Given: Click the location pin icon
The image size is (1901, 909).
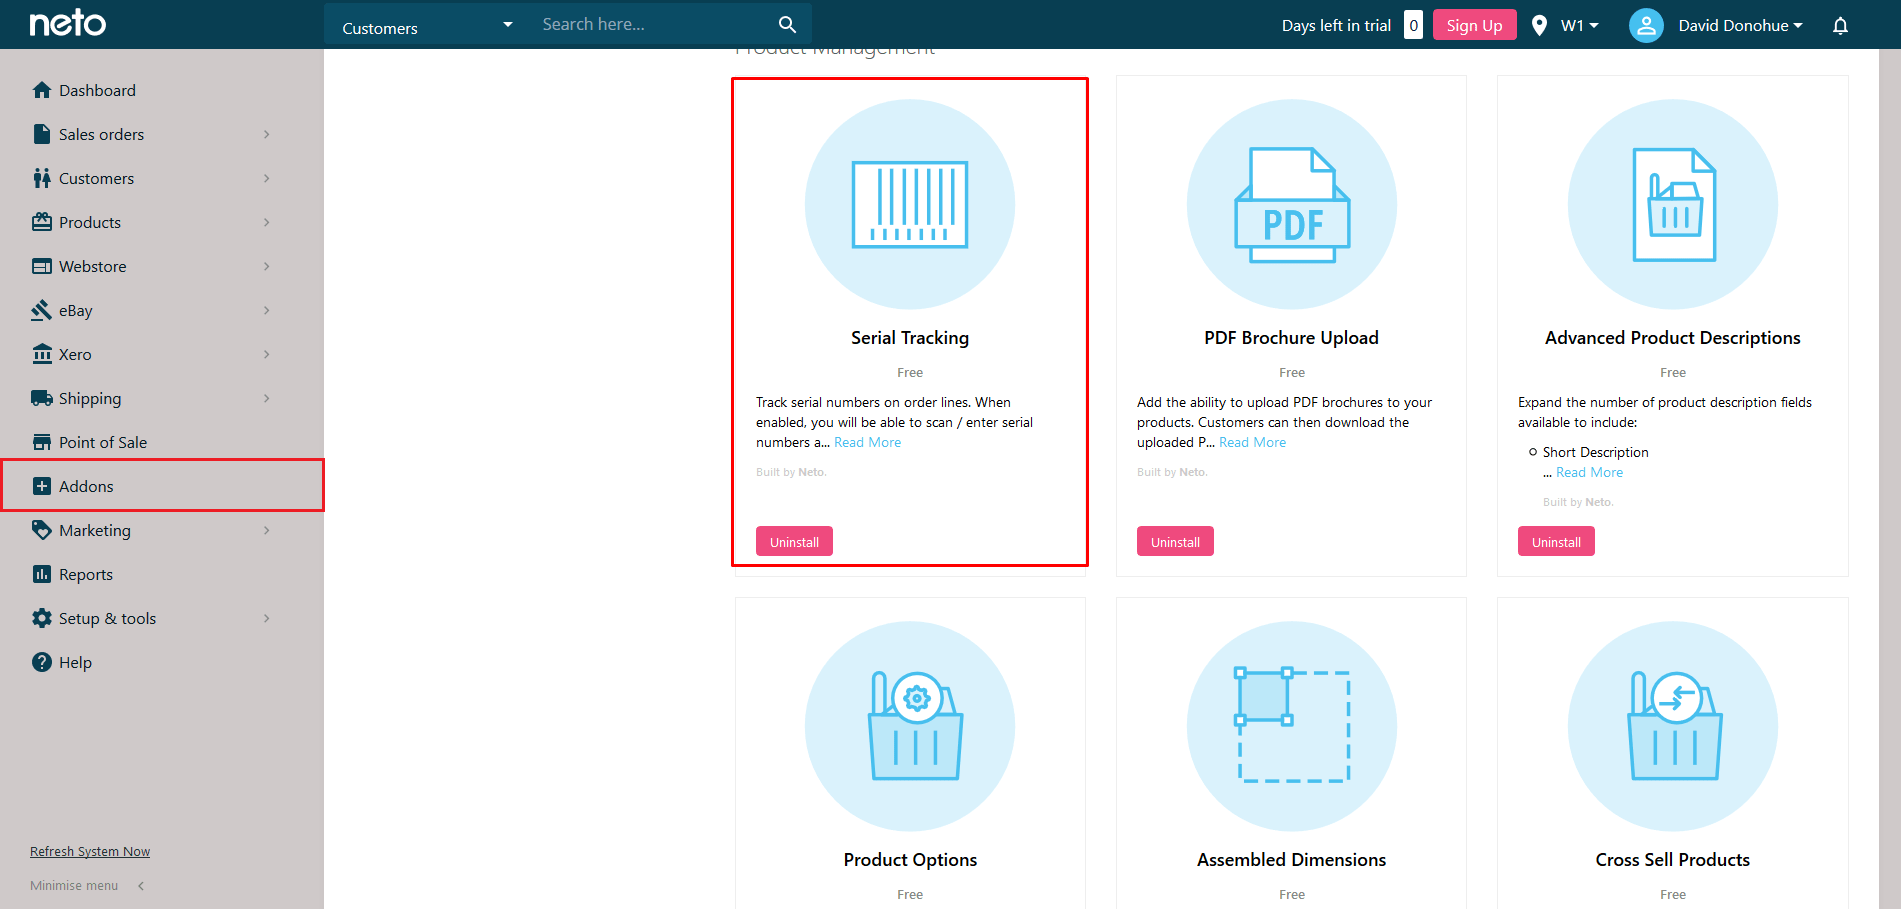Looking at the screenshot, I should tap(1539, 25).
